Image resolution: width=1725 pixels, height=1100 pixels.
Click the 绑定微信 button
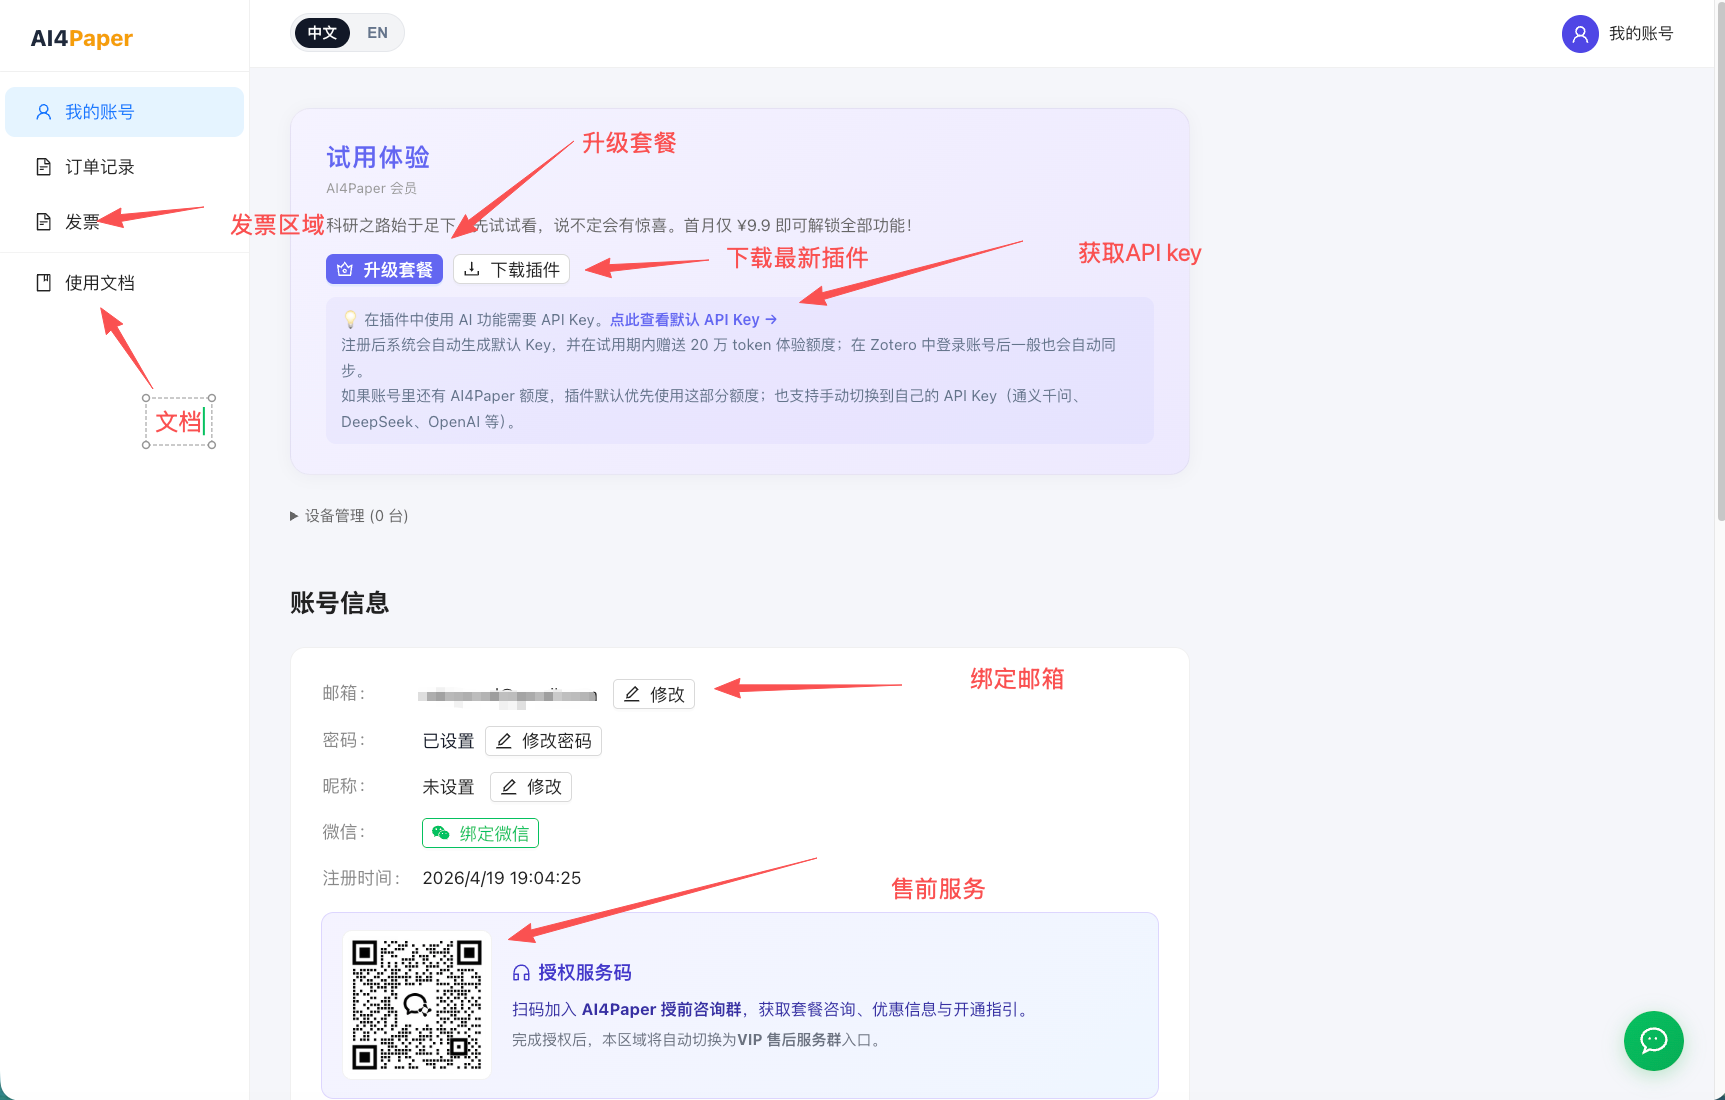point(480,833)
